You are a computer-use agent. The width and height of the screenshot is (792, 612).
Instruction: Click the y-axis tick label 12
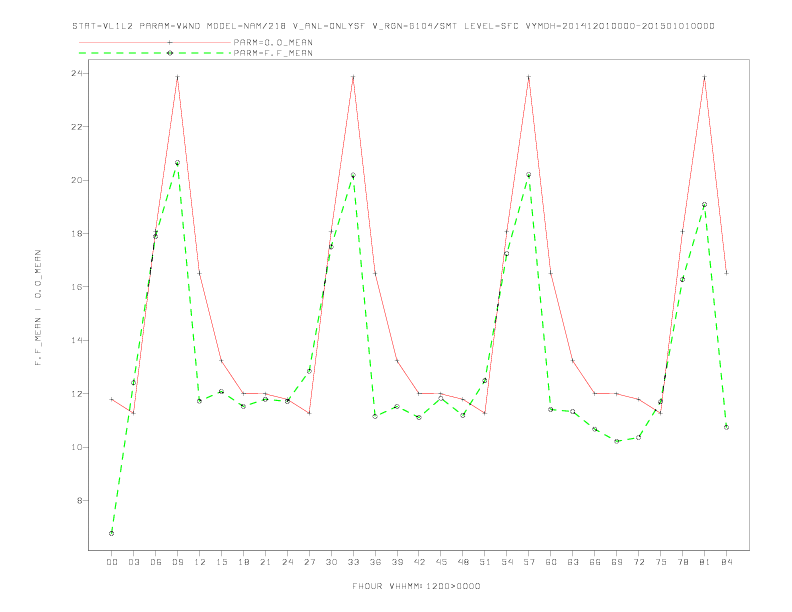77,394
